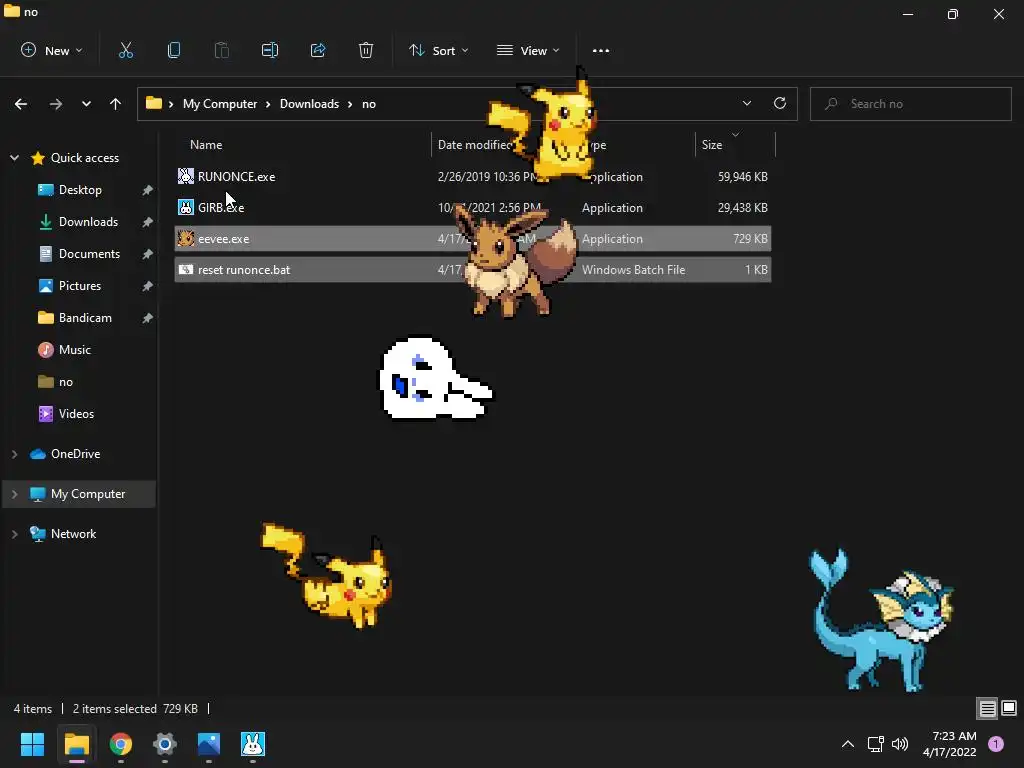Expand the OneDrive tree node
The width and height of the screenshot is (1024, 768).
pyautogui.click(x=14, y=454)
